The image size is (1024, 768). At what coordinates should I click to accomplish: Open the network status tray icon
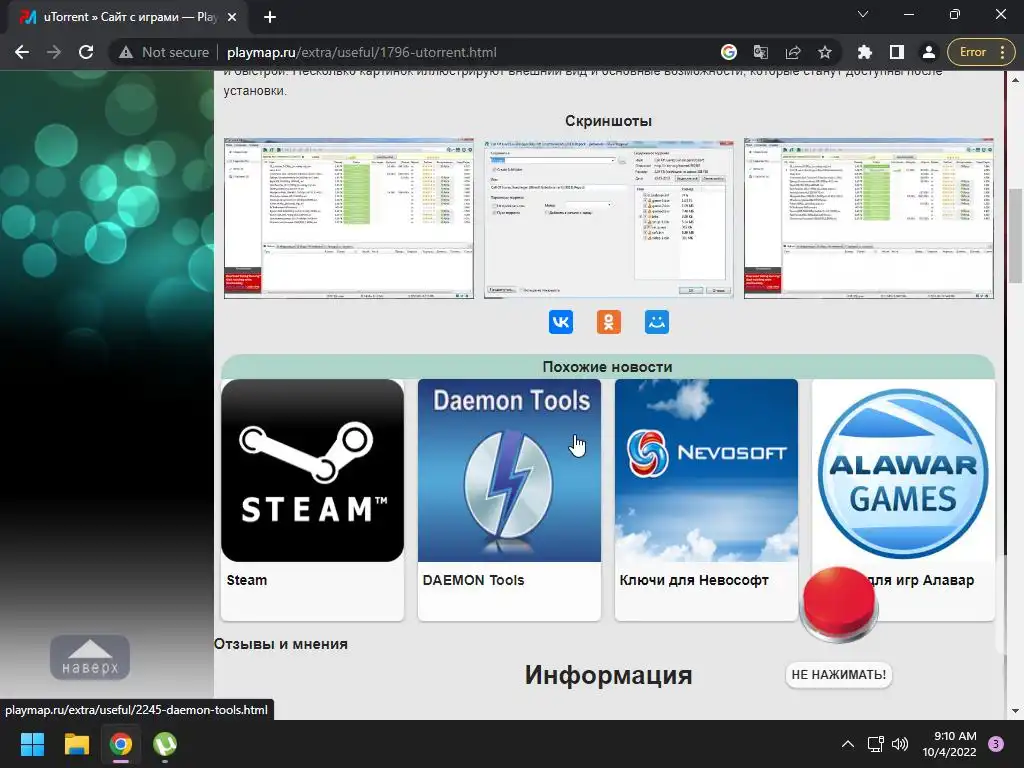tap(875, 744)
